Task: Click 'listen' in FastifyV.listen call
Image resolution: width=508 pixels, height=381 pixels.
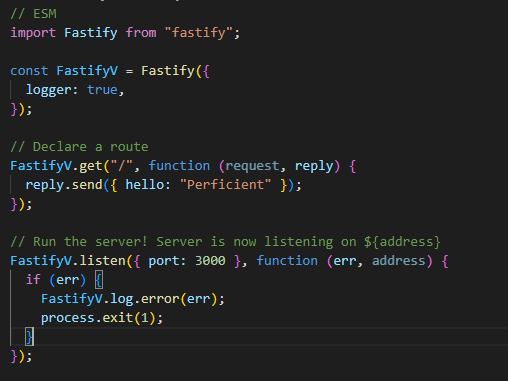Action: point(102,261)
